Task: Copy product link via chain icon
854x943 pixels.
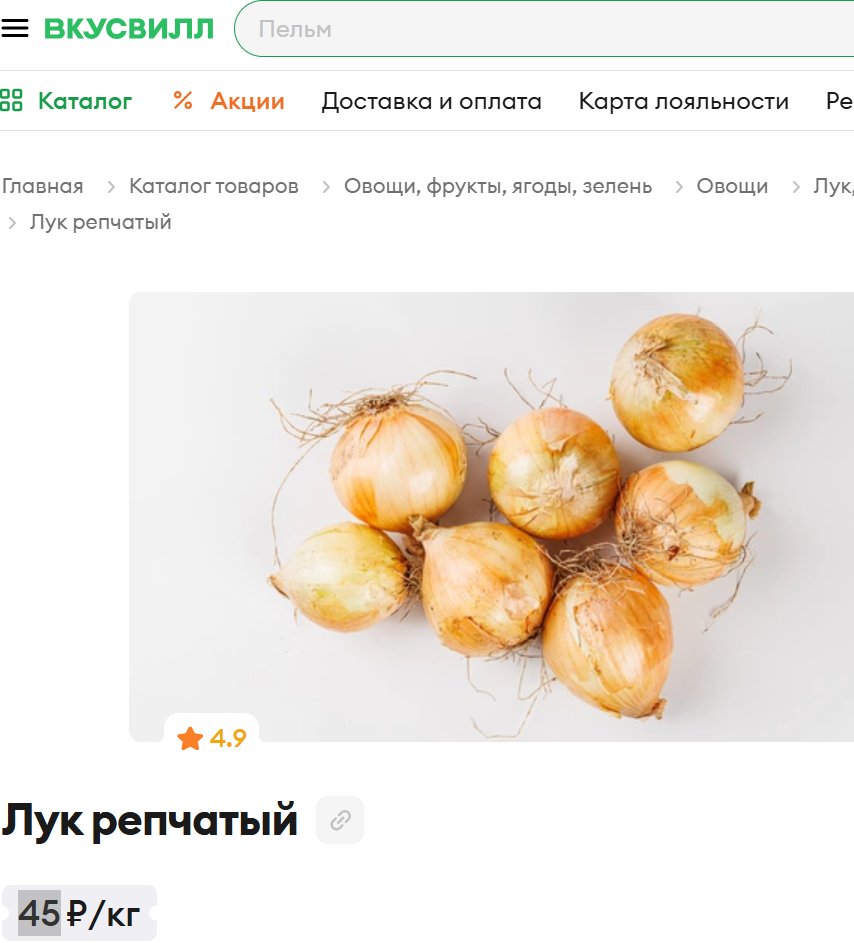Action: pos(340,820)
